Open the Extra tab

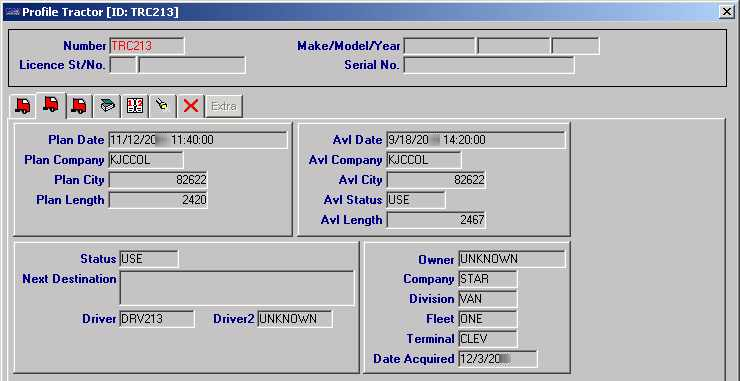pyautogui.click(x=224, y=106)
